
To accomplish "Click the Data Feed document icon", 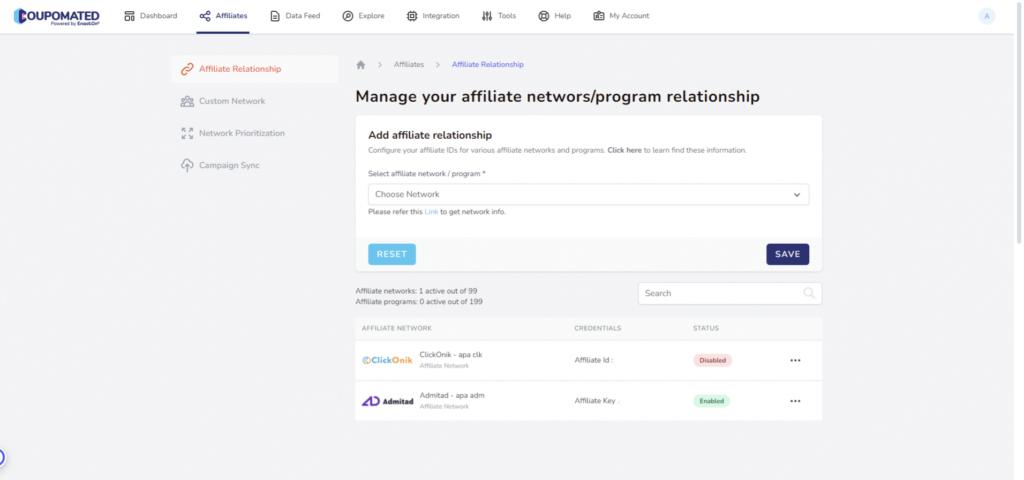I will point(275,16).
